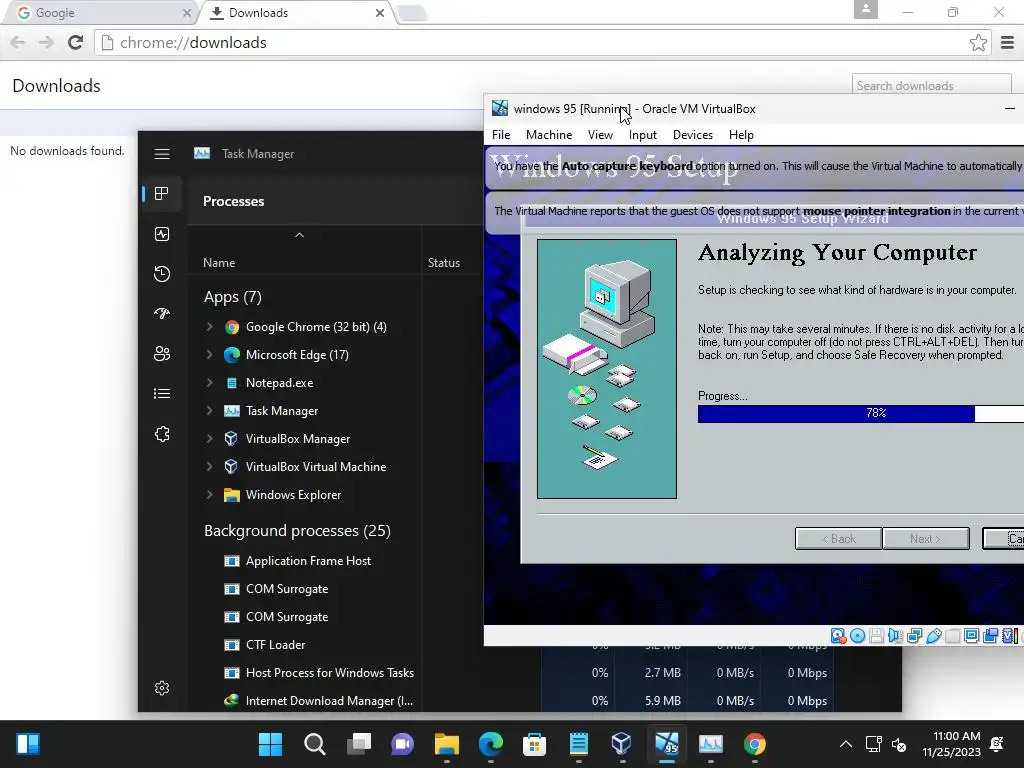
Task: Open Microsoft Store from taskbar
Action: [x=534, y=744]
